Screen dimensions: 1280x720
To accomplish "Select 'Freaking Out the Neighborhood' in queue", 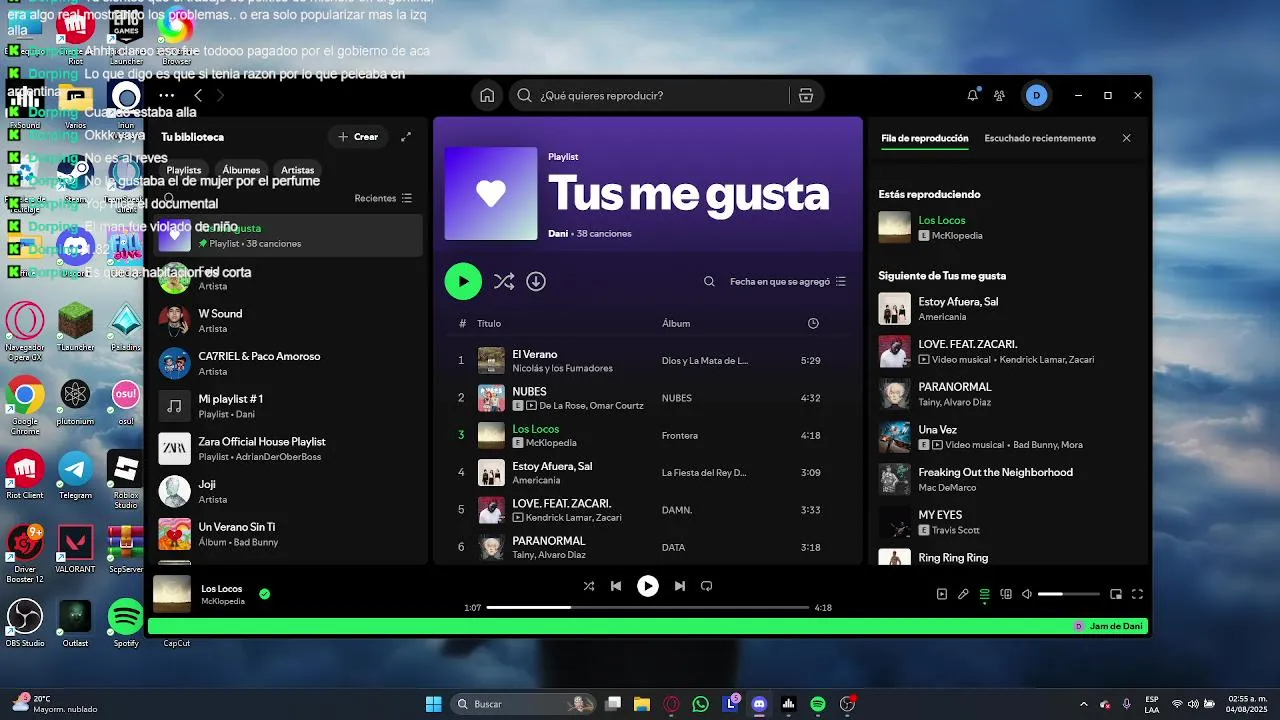I will (x=995, y=472).
